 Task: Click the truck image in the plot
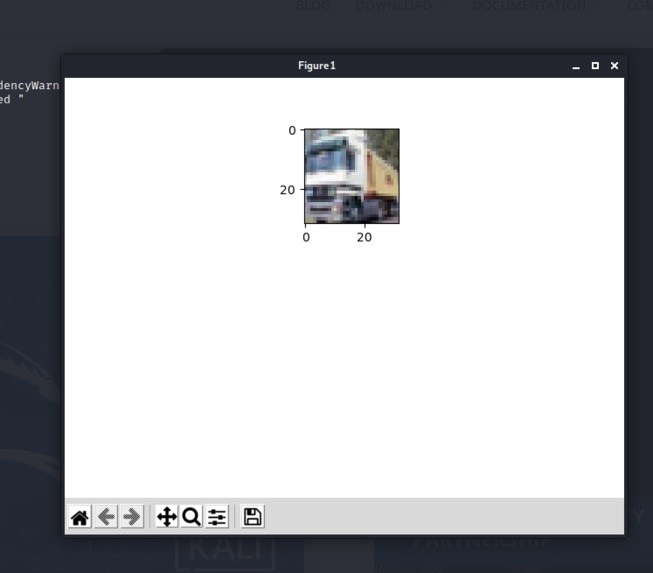[x=352, y=176]
